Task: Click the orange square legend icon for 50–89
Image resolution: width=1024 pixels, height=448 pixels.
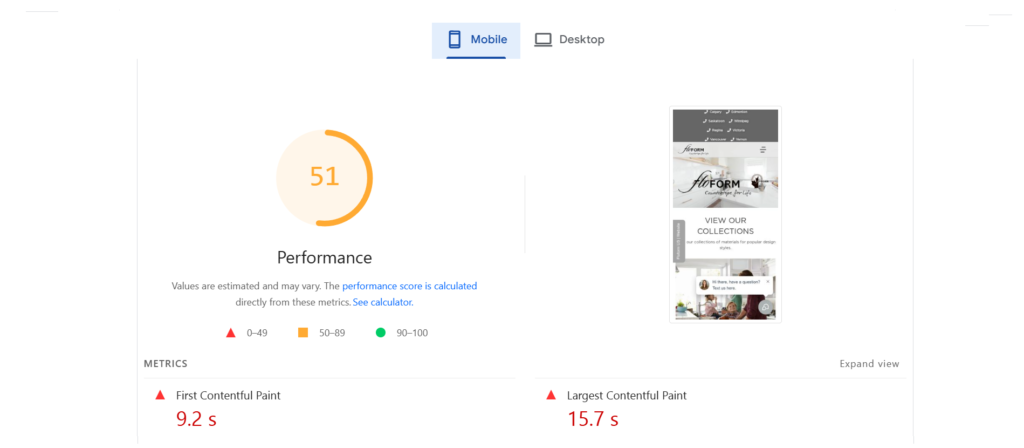Action: click(302, 332)
